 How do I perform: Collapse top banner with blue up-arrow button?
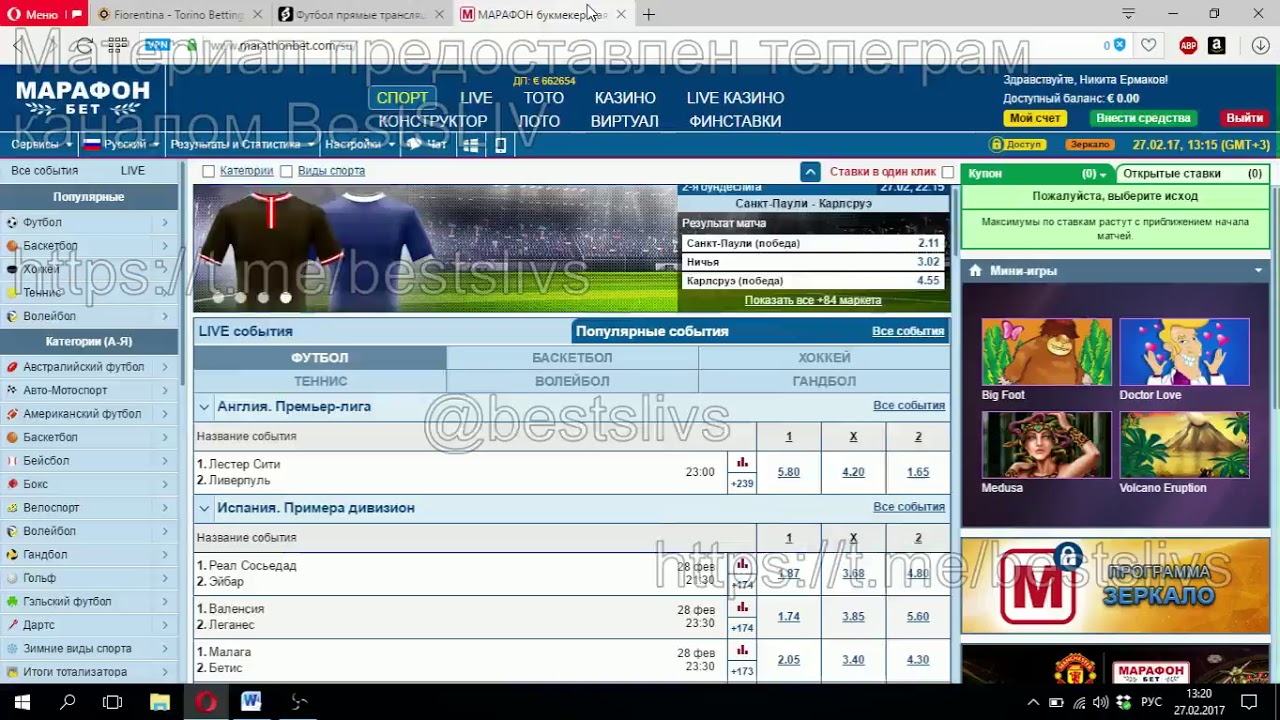[x=810, y=172]
